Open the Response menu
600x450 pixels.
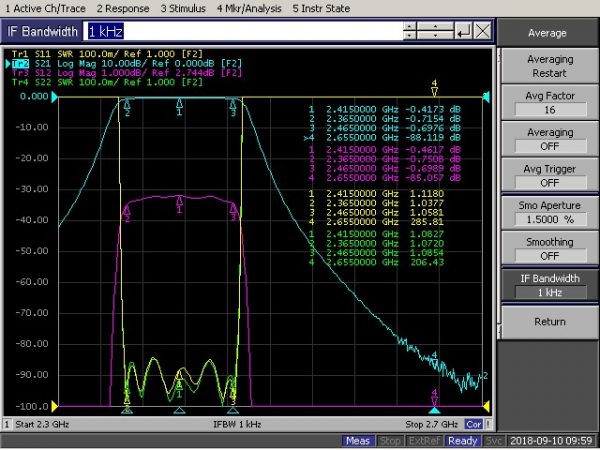[x=122, y=8]
